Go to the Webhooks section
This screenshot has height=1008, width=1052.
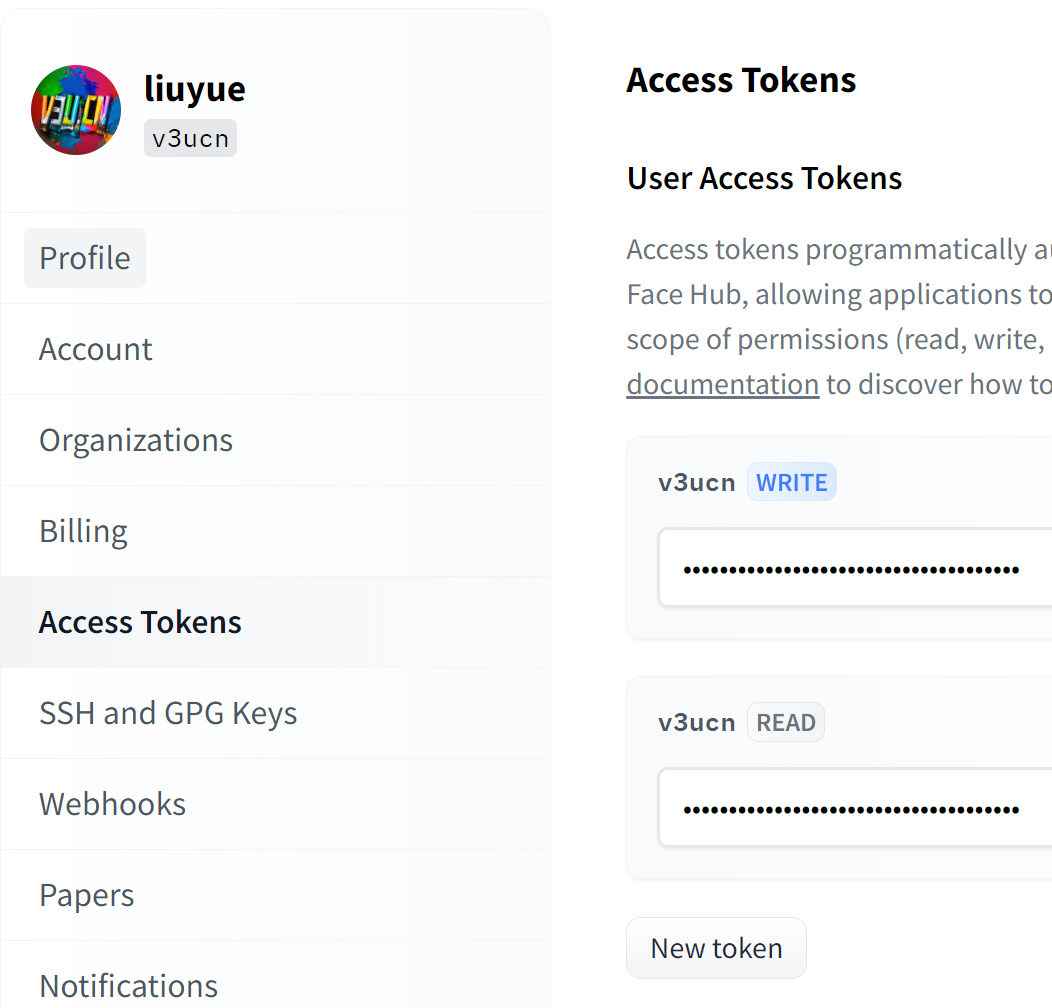click(112, 804)
